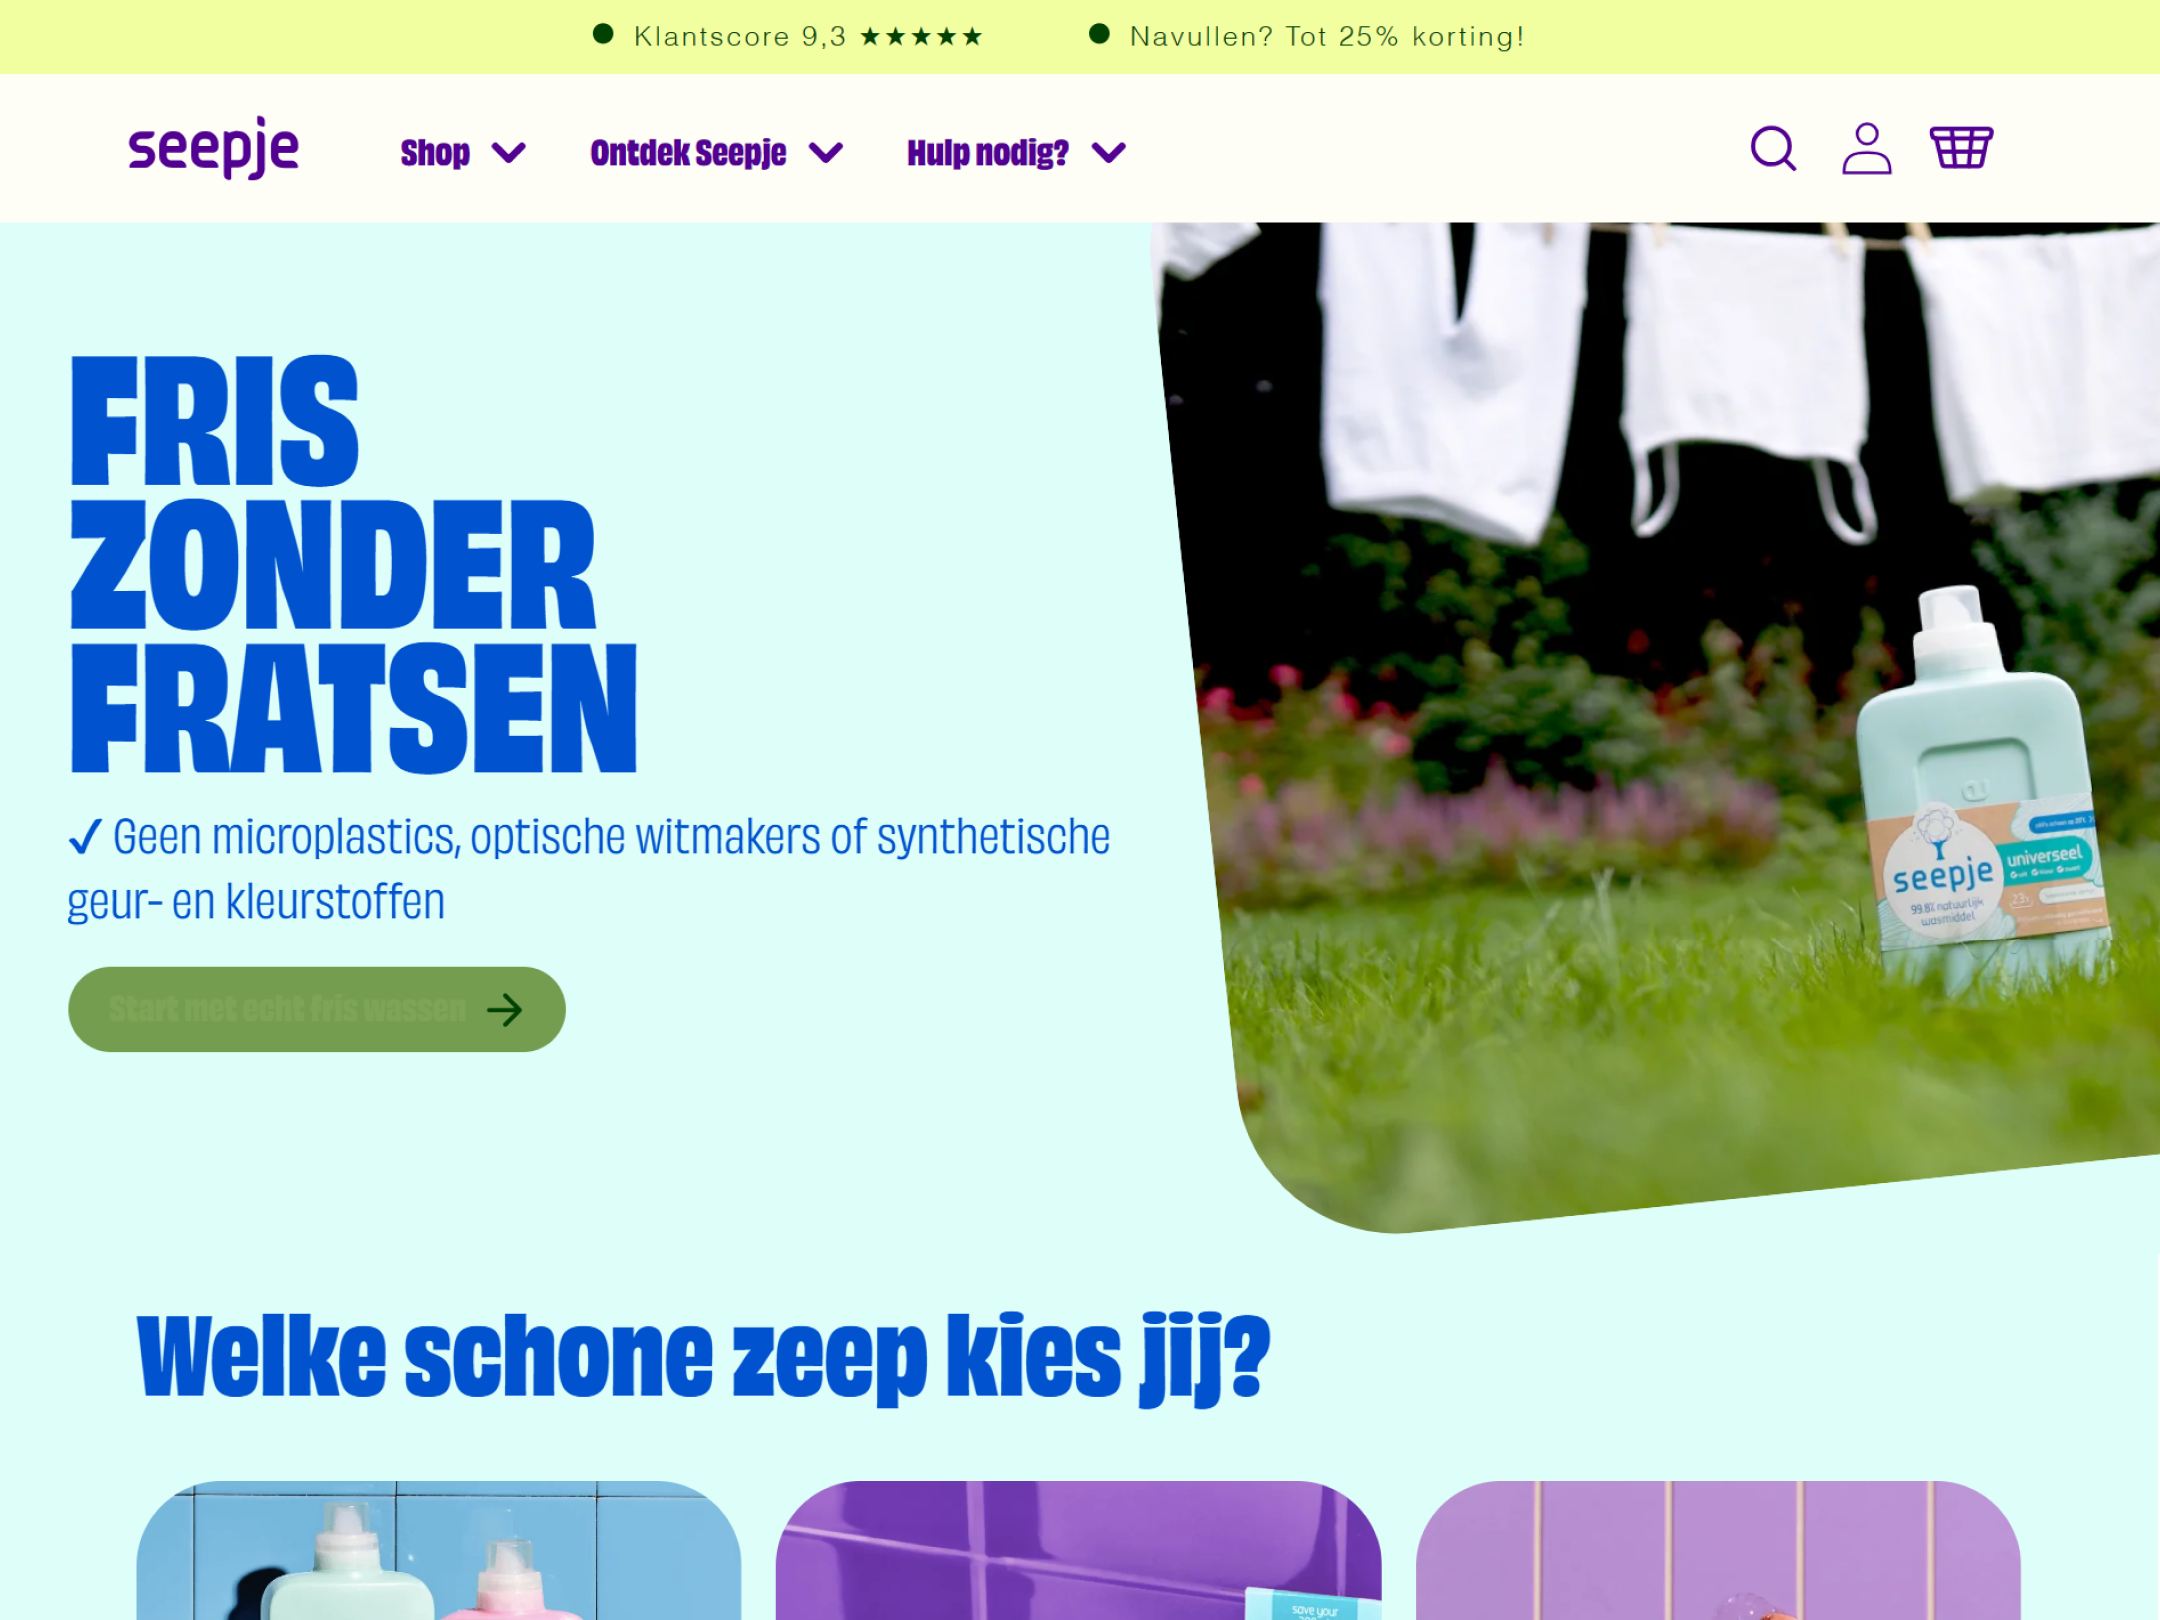
Task: Click the checkmark before Geen microplastics
Action: pos(85,837)
